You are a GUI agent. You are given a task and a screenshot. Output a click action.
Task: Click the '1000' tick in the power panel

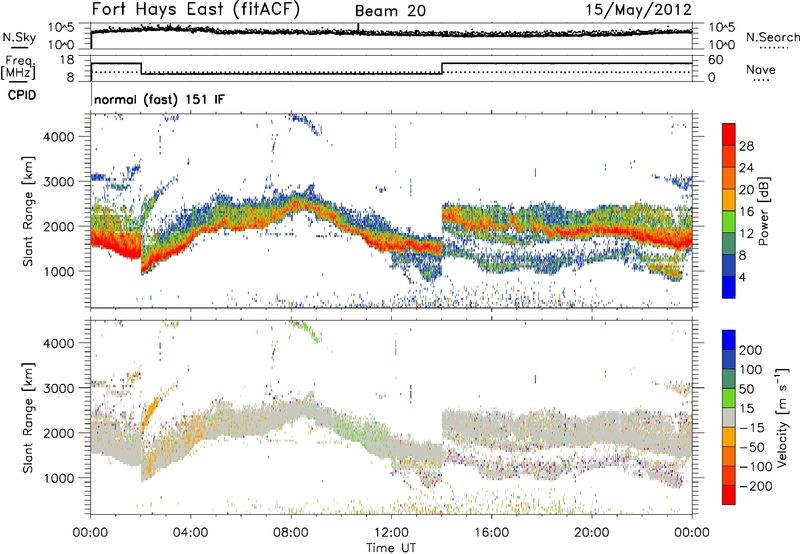pyautogui.click(x=59, y=271)
